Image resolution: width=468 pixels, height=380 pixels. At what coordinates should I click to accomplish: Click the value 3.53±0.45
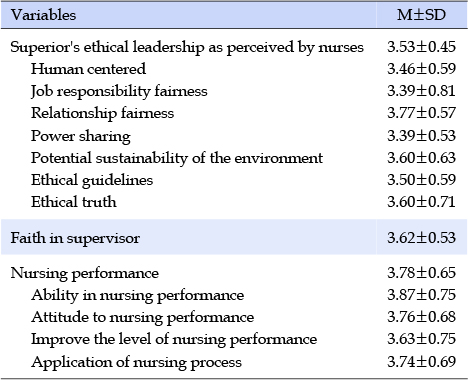pyautogui.click(x=421, y=47)
